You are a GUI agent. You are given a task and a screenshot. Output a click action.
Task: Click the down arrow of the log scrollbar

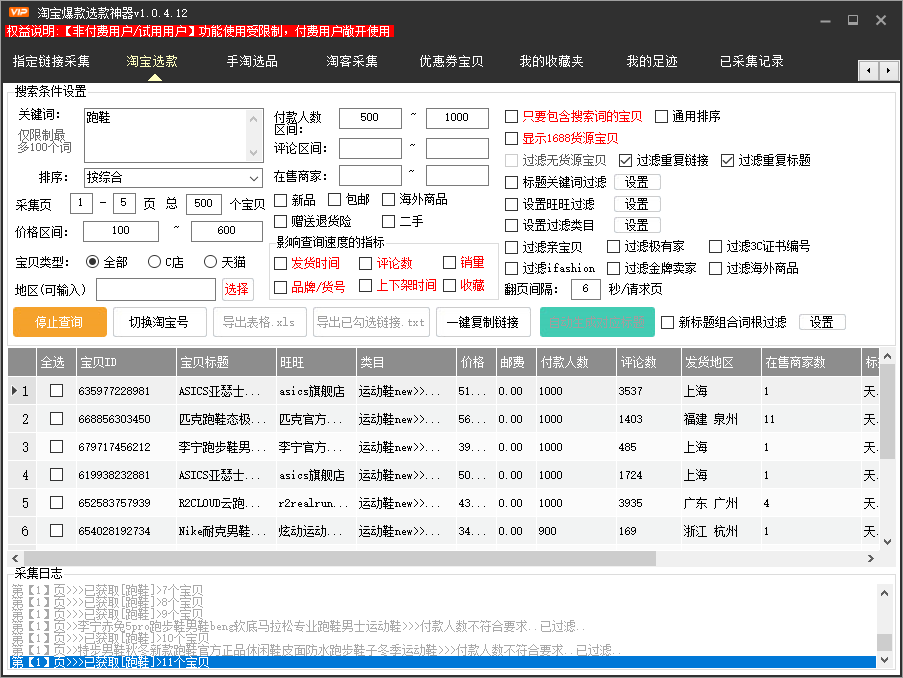[x=883, y=659]
